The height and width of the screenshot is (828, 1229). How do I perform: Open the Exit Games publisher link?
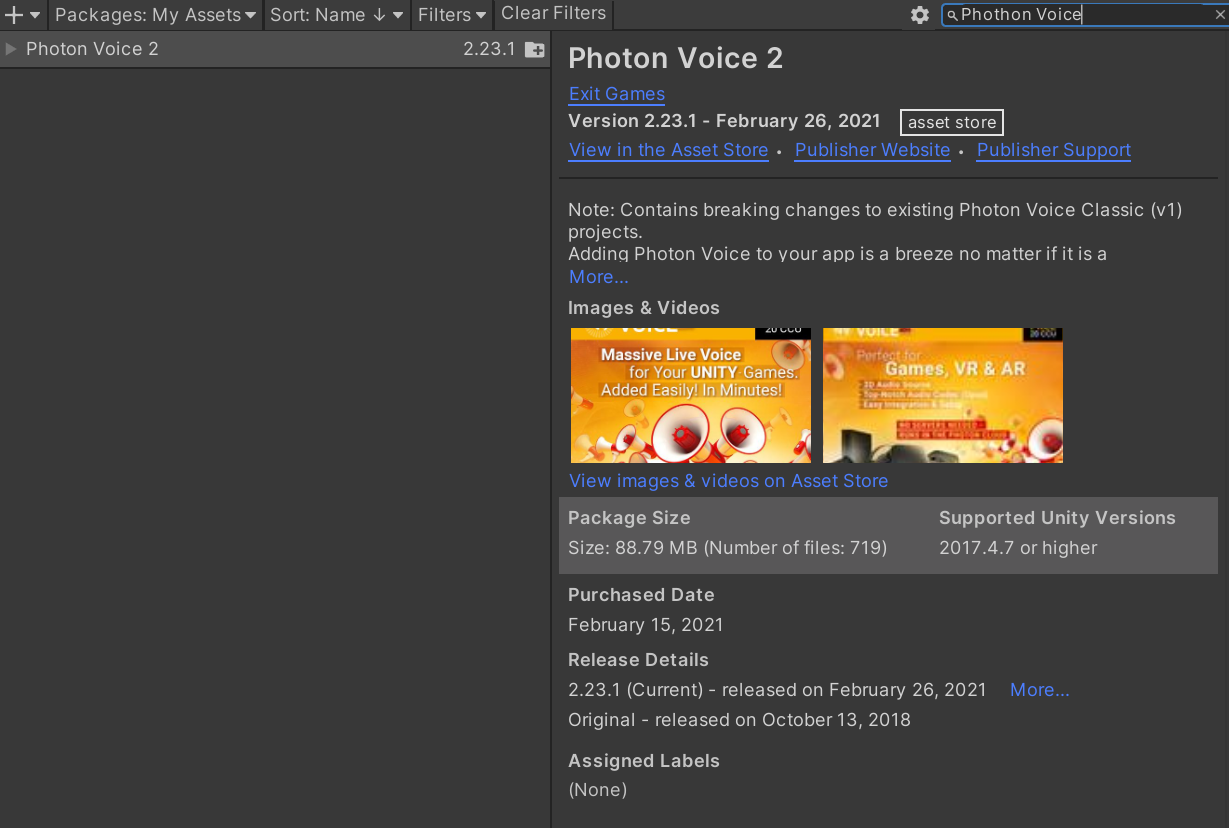point(616,94)
